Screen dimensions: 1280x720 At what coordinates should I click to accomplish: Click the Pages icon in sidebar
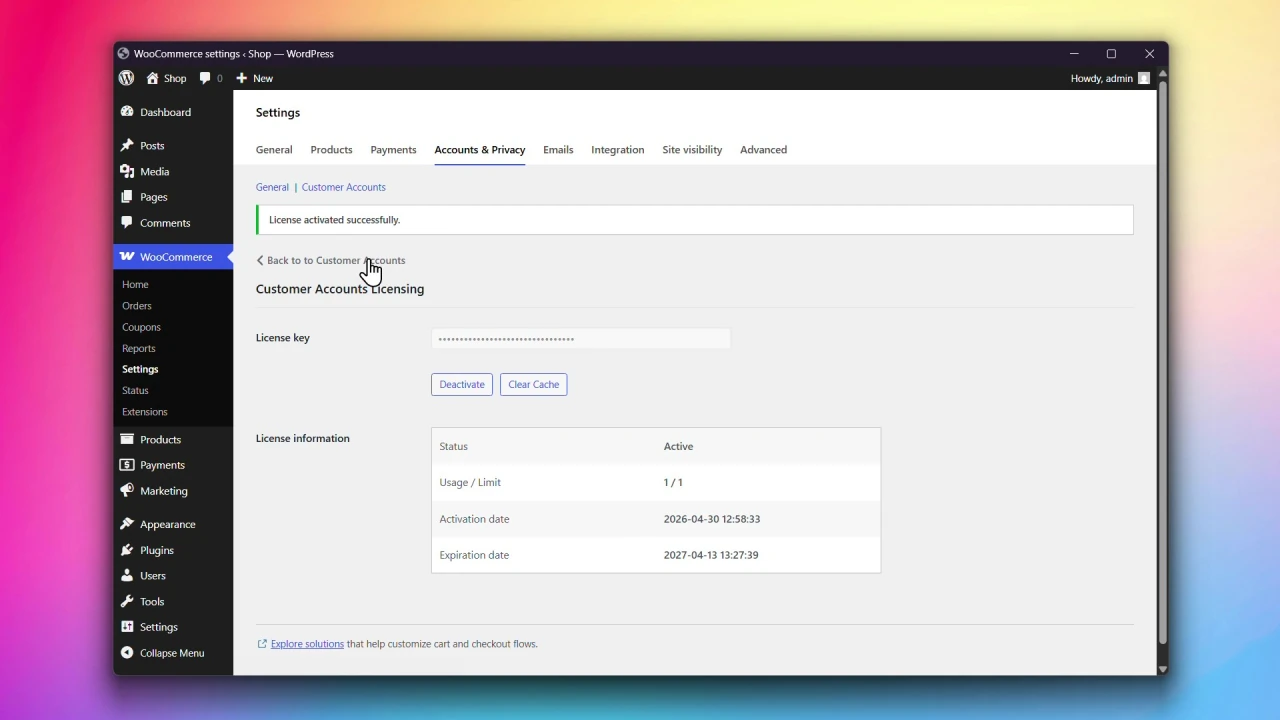point(127,197)
